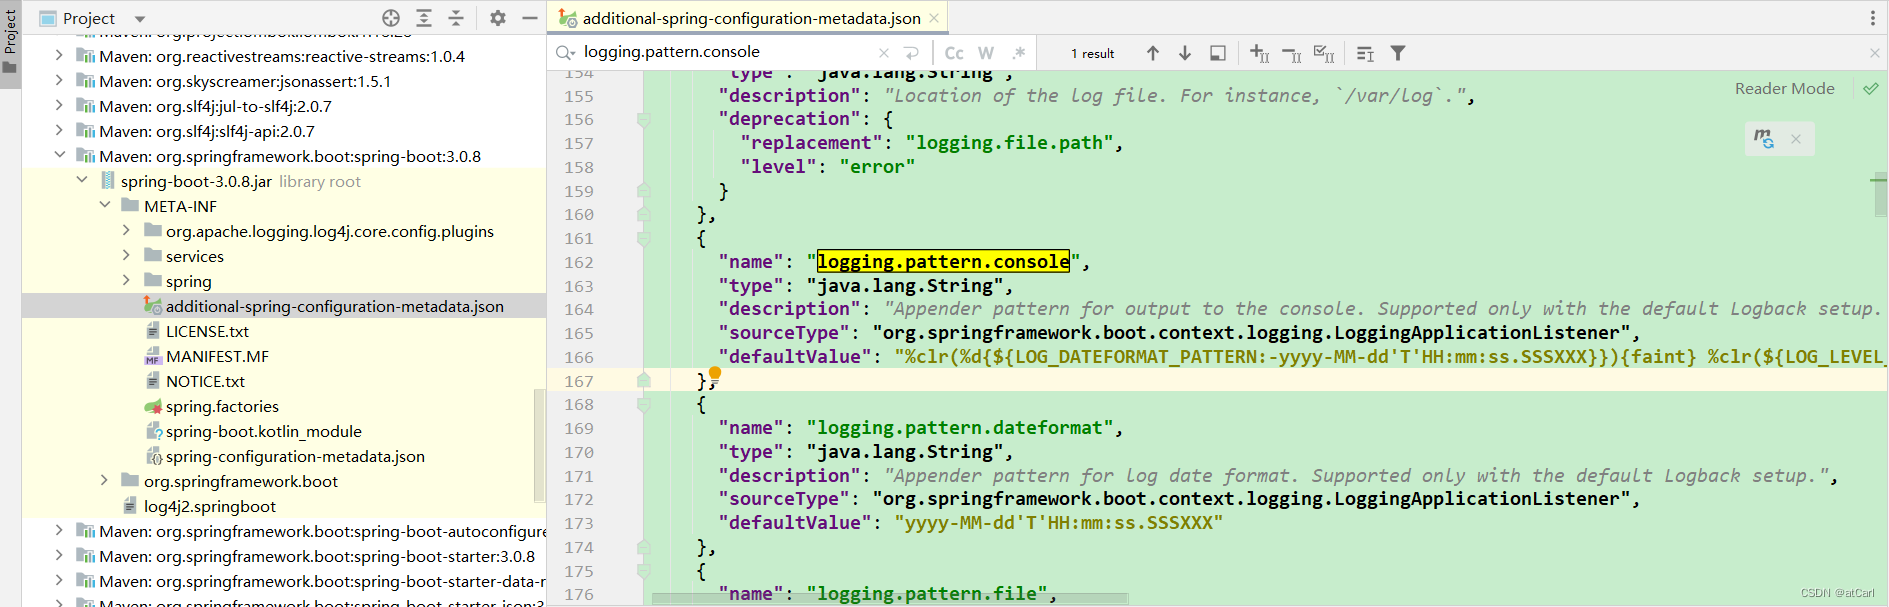Expand org.apache.logging.log4j.core.config.plugins folder

tap(126, 231)
